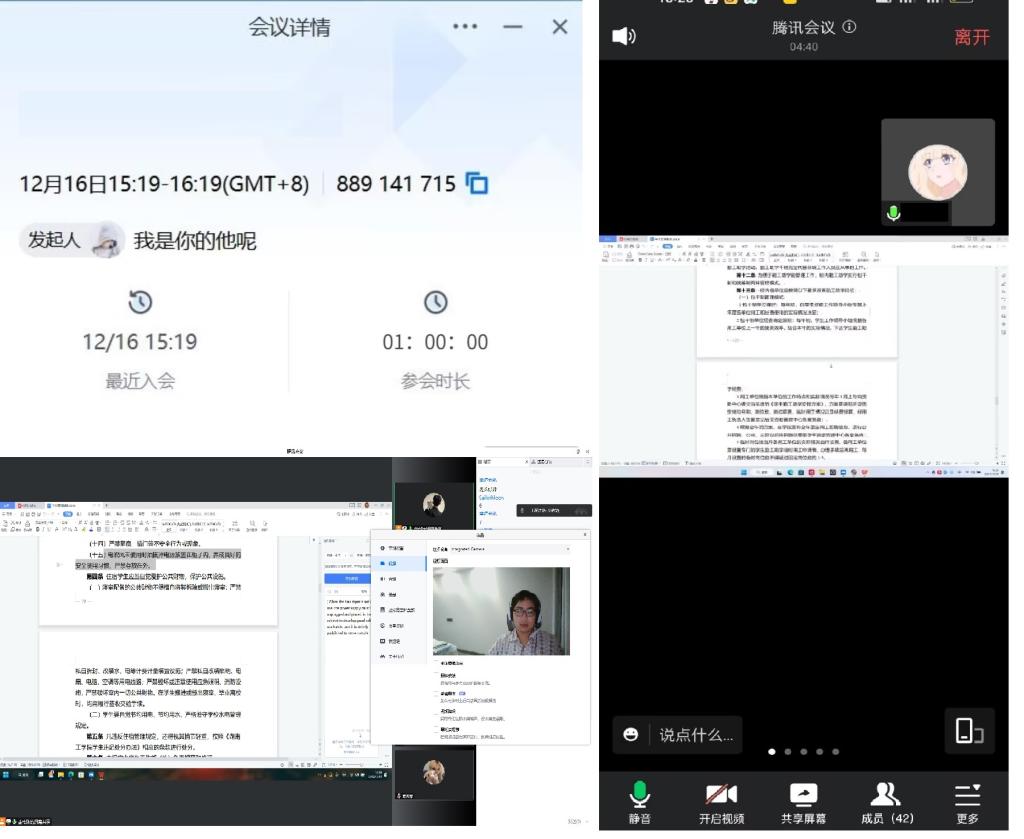
Task: Open the info icon beside 腾讯会议
Action: coord(850,27)
